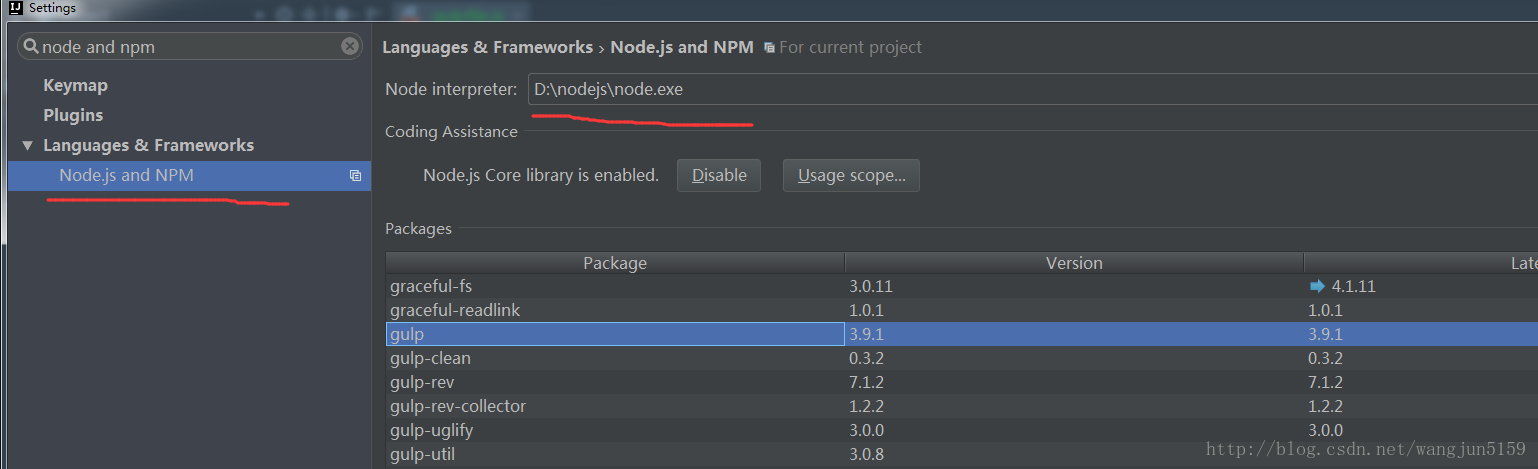Viewport: 1538px width, 469px height.
Task: Click the project-level icon beside Node.js and NPM
Action: point(355,176)
